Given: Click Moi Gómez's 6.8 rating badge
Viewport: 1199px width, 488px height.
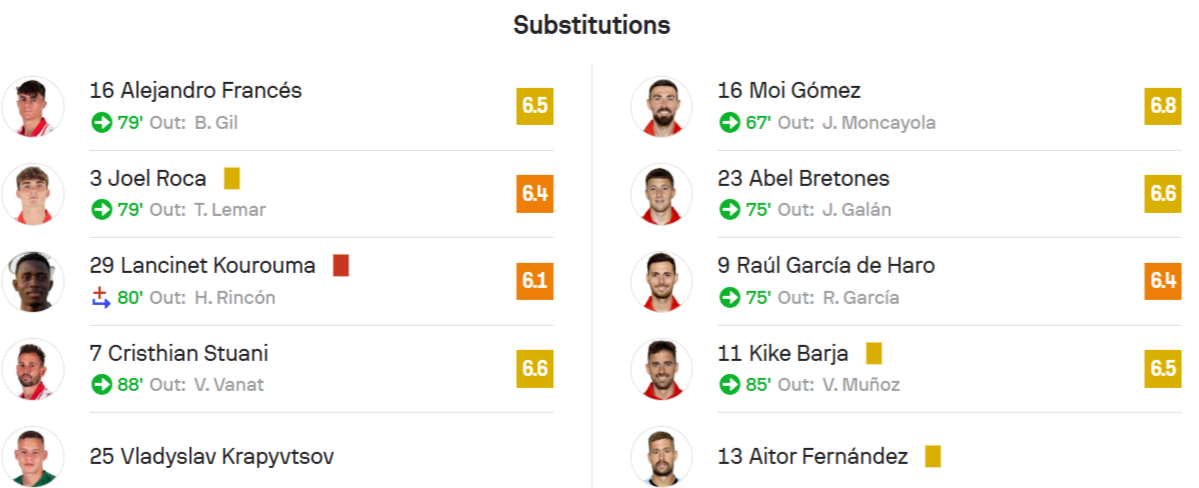Looking at the screenshot, I should coord(1163,106).
